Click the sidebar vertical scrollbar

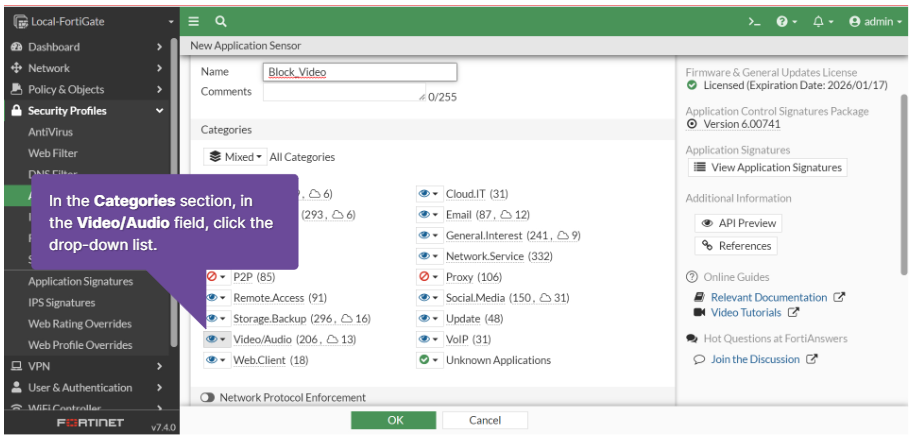pyautogui.click(x=173, y=192)
